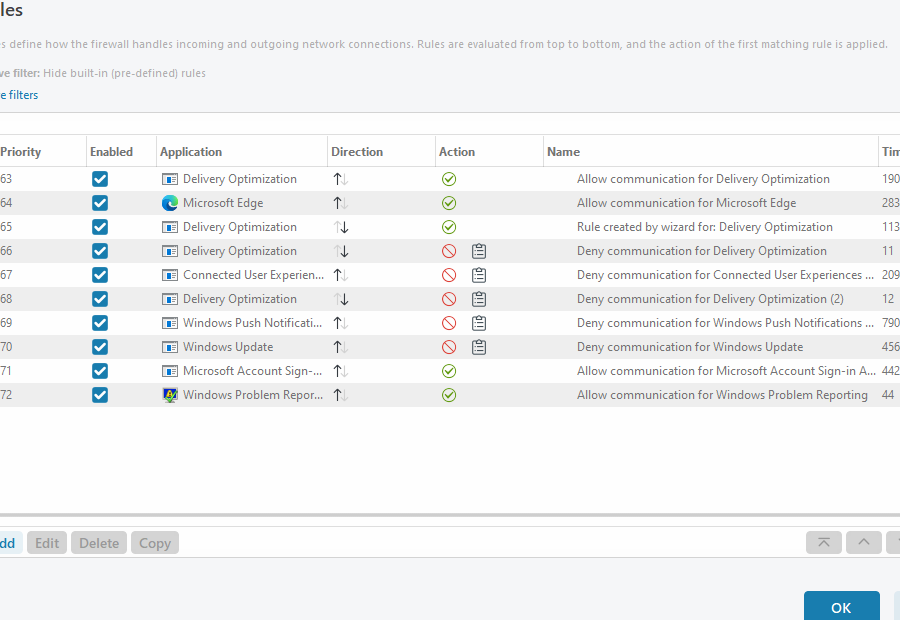Screen dimensions: 900x620
Task: Click the log clipboard icon in priority 66
Action: point(479,251)
